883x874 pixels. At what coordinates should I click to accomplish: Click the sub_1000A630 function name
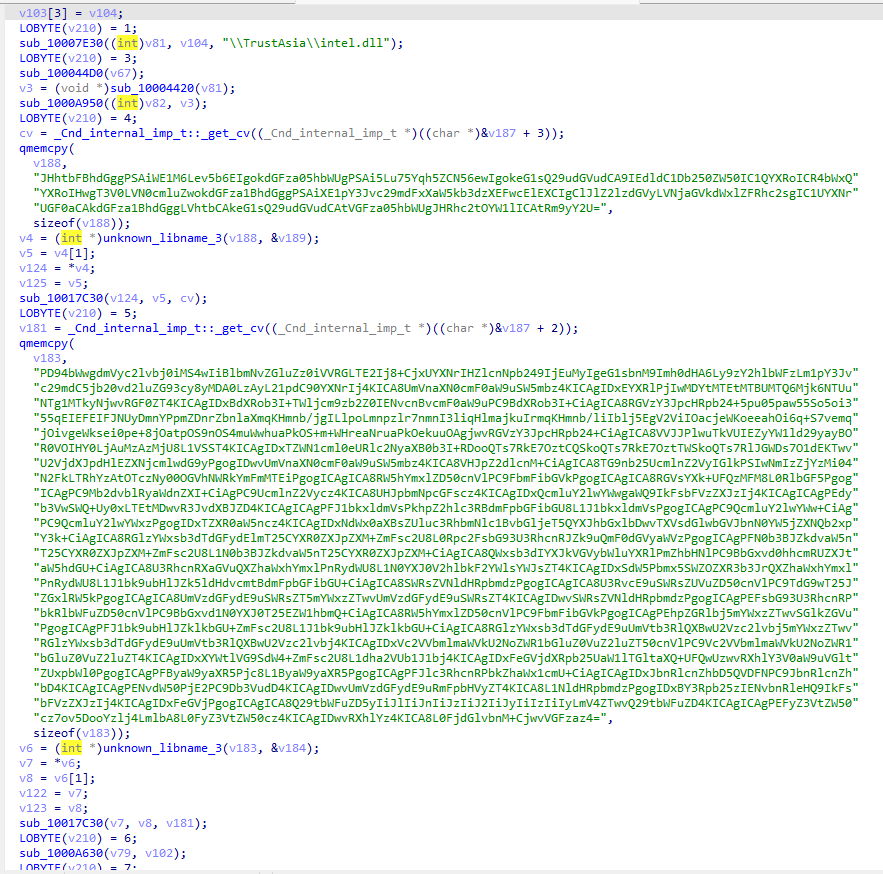click(x=61, y=854)
